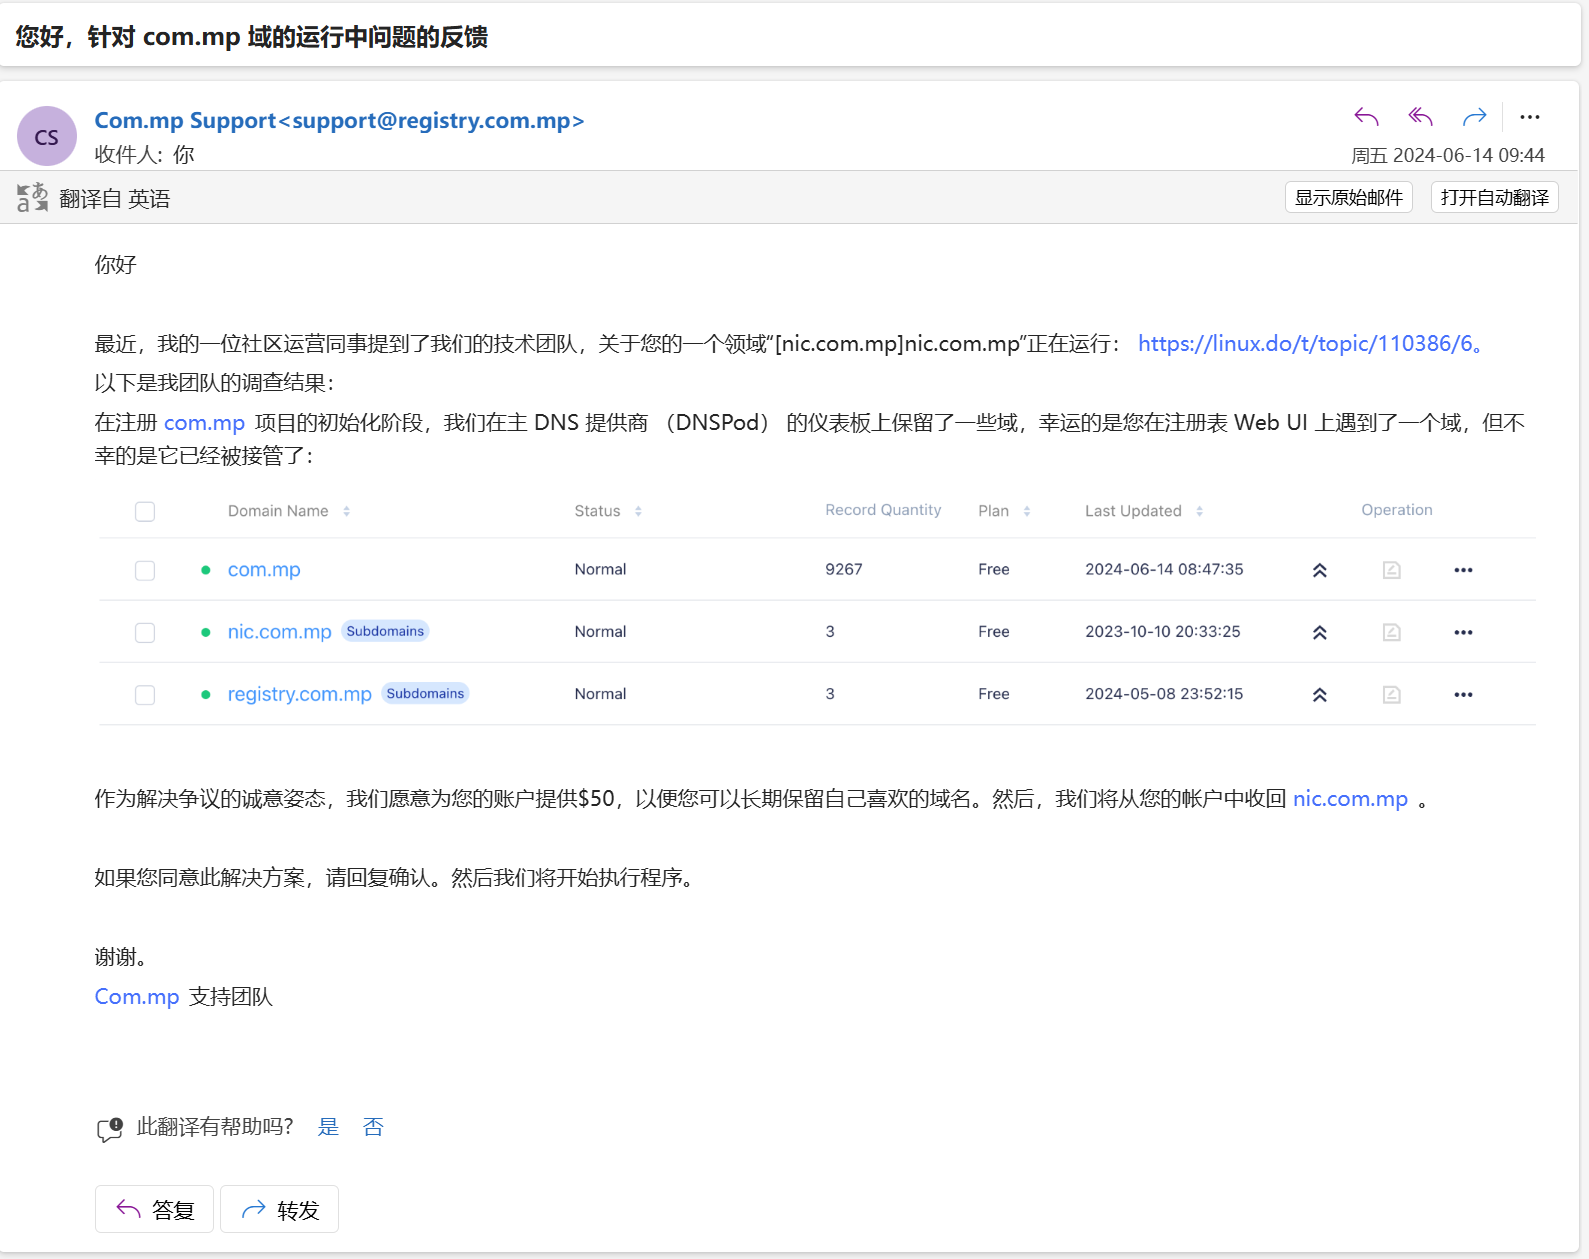Image resolution: width=1589 pixels, height=1259 pixels.
Task: Check the box for nic.com.mp row
Action: 145,632
